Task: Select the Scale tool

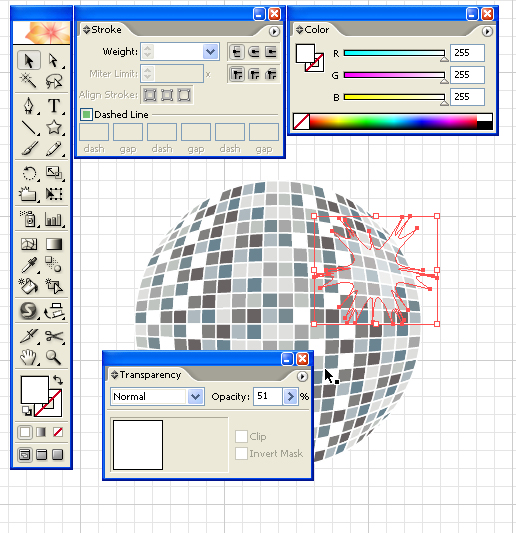Action: (53, 173)
